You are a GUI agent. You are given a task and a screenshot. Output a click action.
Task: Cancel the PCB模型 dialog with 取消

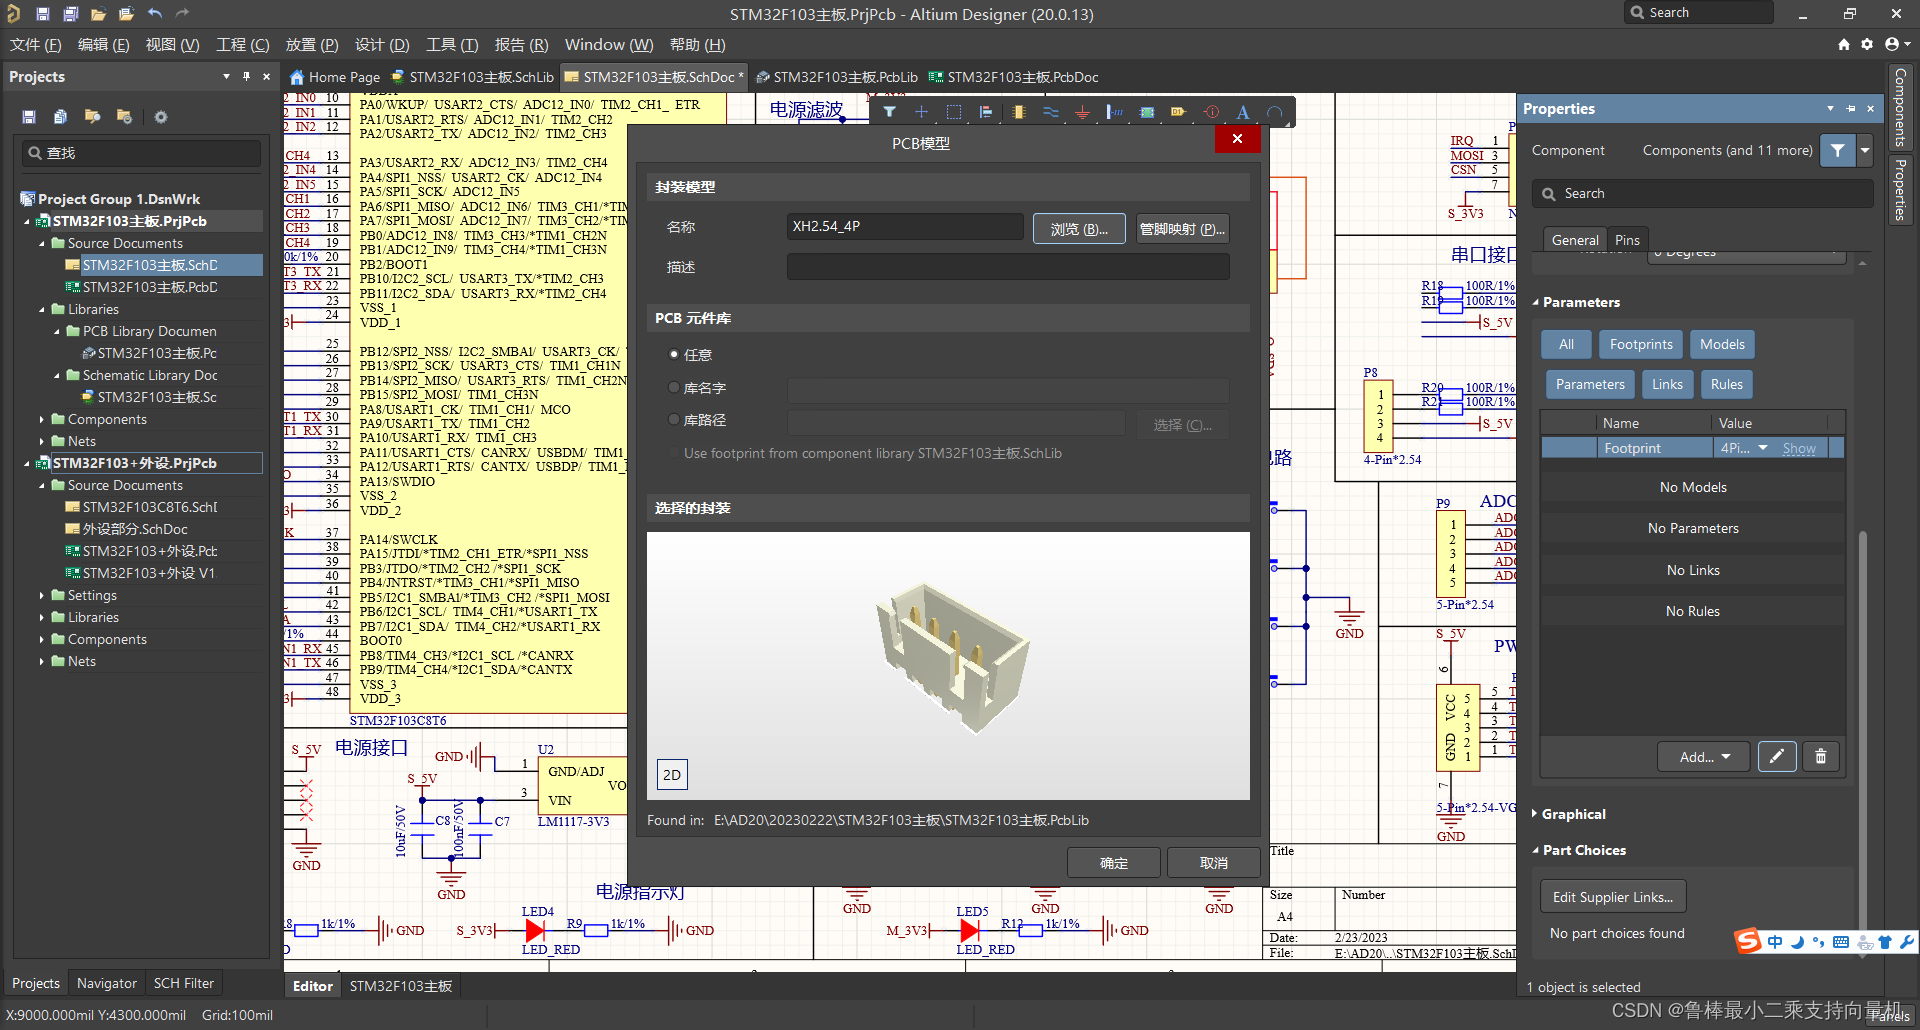[1214, 863]
